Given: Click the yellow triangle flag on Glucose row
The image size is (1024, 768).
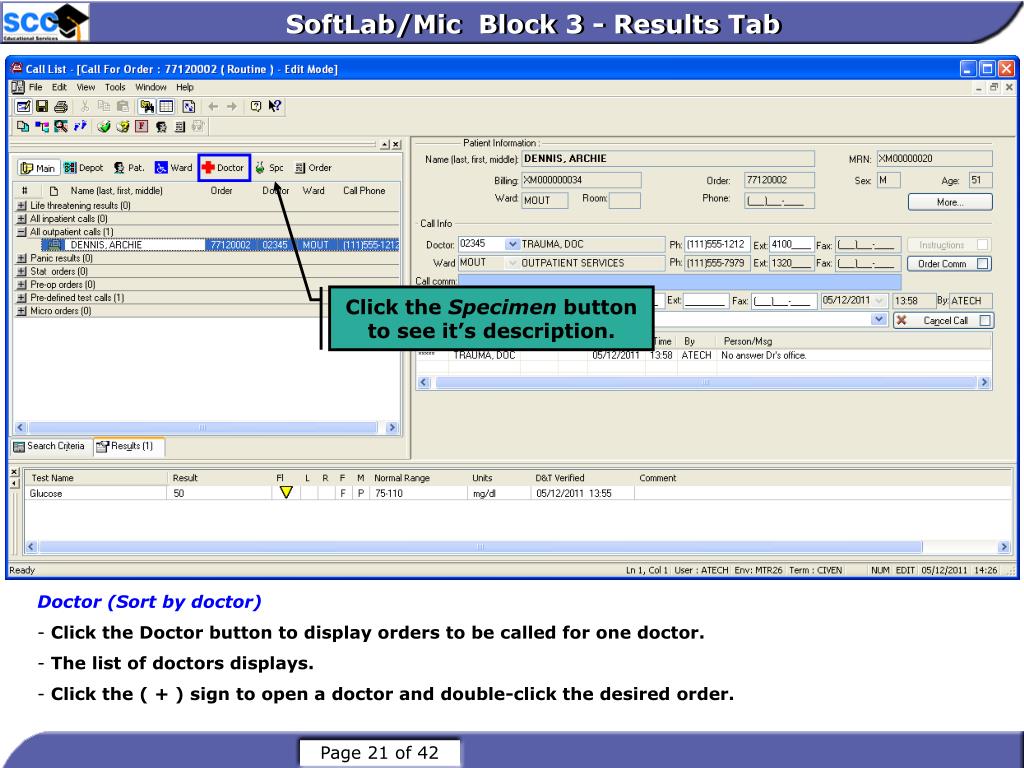Looking at the screenshot, I should point(285,492).
